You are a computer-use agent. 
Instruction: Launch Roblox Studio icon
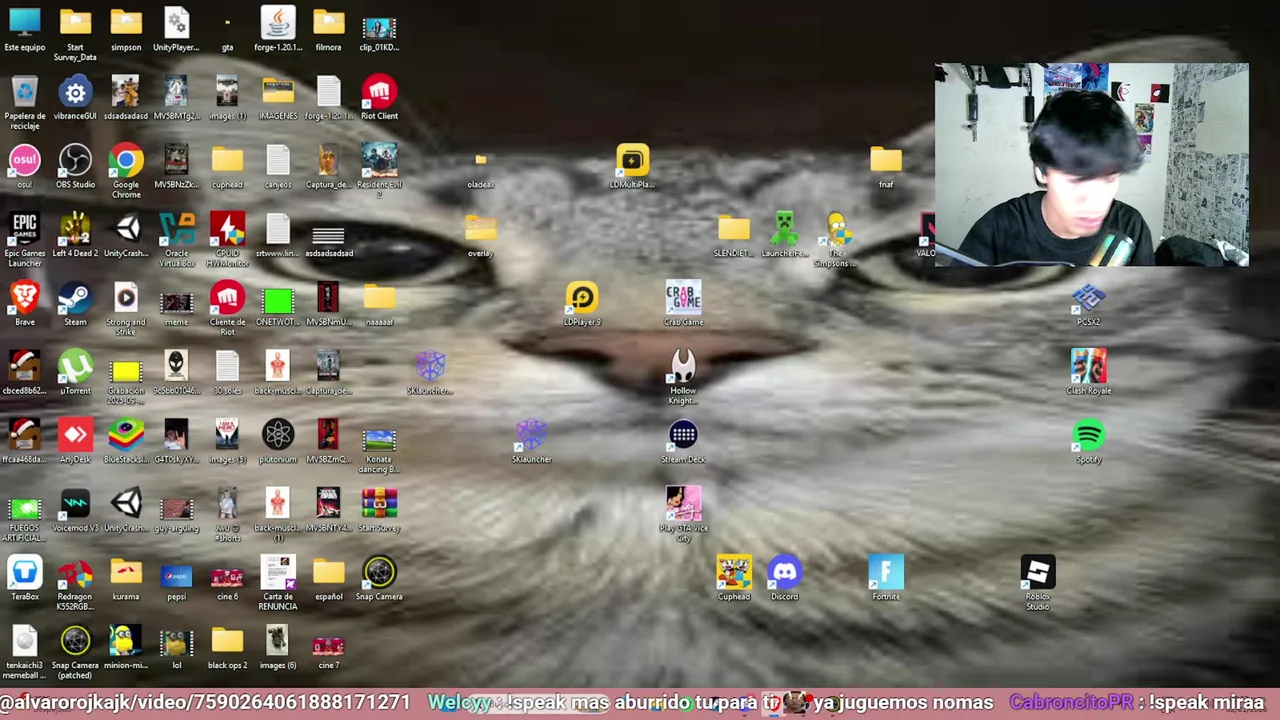(x=1038, y=584)
